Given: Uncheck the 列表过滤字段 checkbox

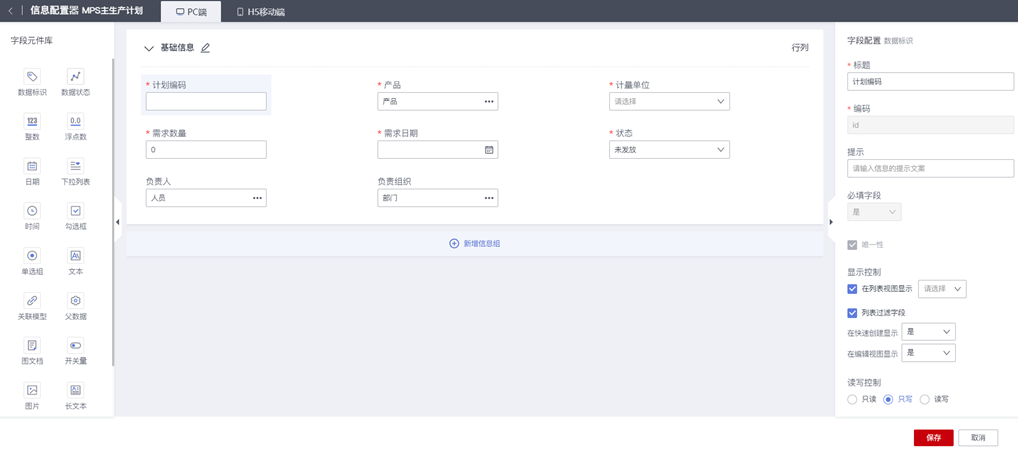Looking at the screenshot, I should pyautogui.click(x=852, y=313).
